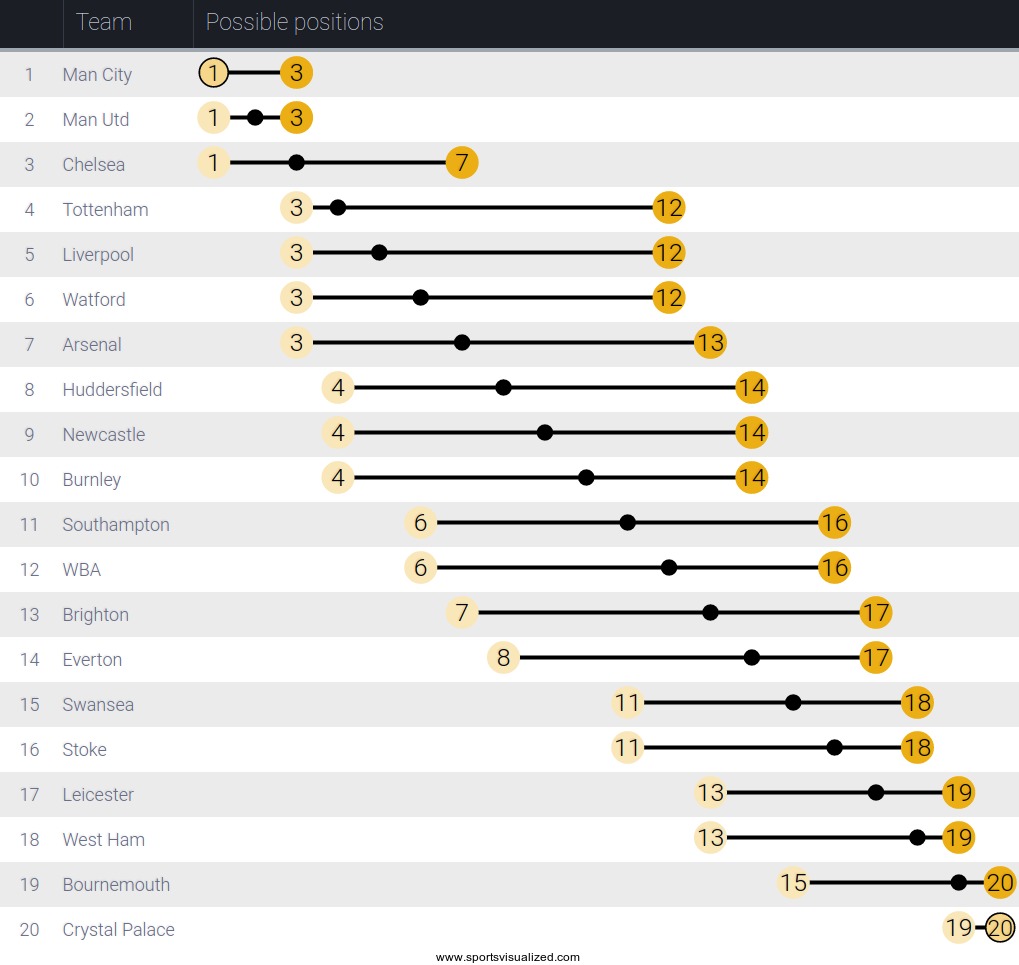Click Burnley's black current position dot
This screenshot has width=1019, height=965.
pos(586,478)
